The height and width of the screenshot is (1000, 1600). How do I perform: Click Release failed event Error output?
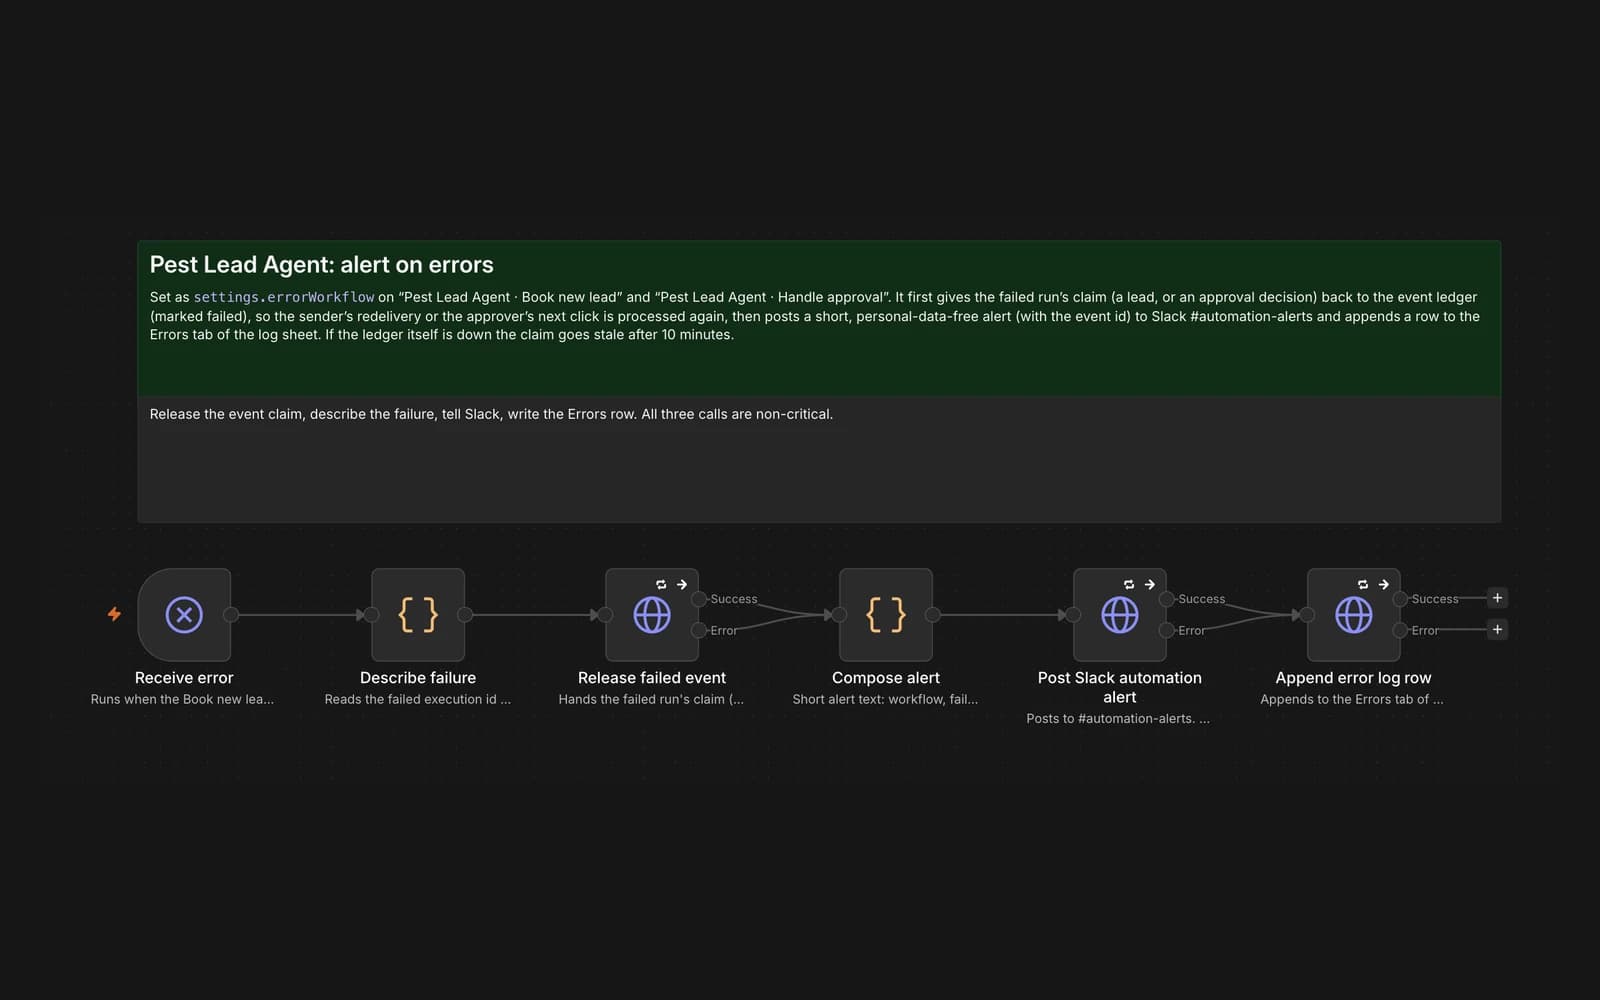(x=699, y=630)
